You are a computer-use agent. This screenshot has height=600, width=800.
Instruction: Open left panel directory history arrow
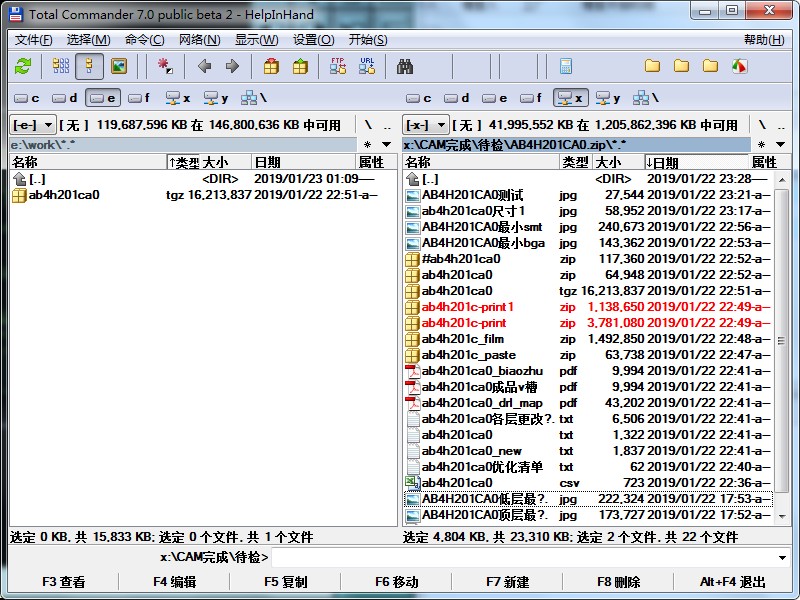point(387,145)
